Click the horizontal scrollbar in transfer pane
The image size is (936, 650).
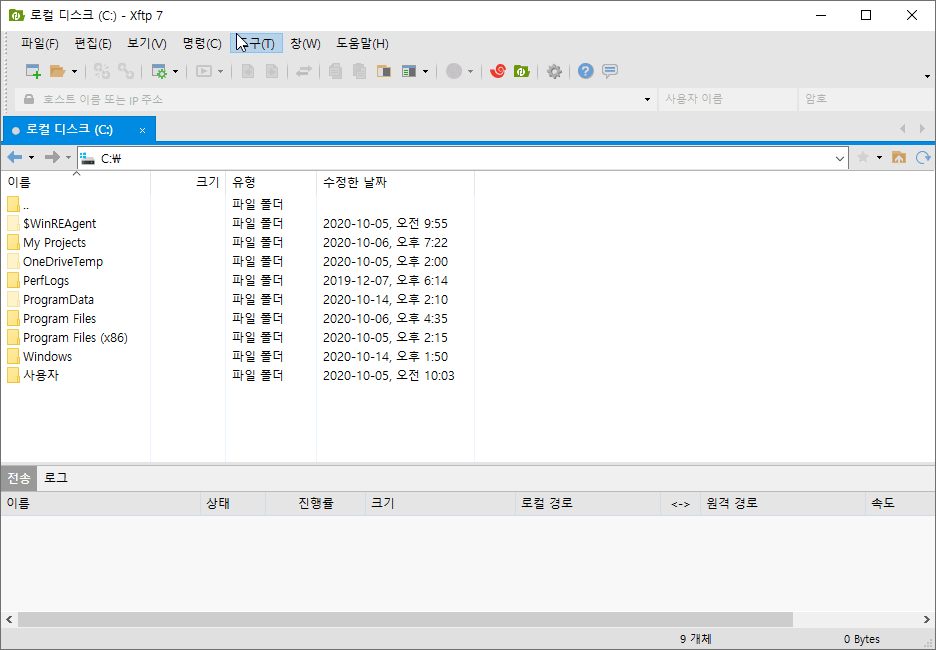(405, 620)
